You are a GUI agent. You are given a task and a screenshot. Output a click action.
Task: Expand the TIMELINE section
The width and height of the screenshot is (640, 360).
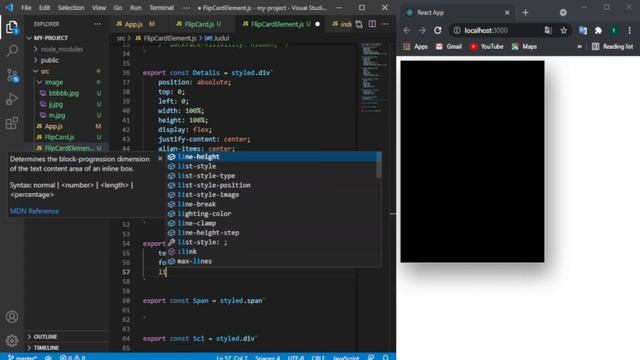point(46,348)
